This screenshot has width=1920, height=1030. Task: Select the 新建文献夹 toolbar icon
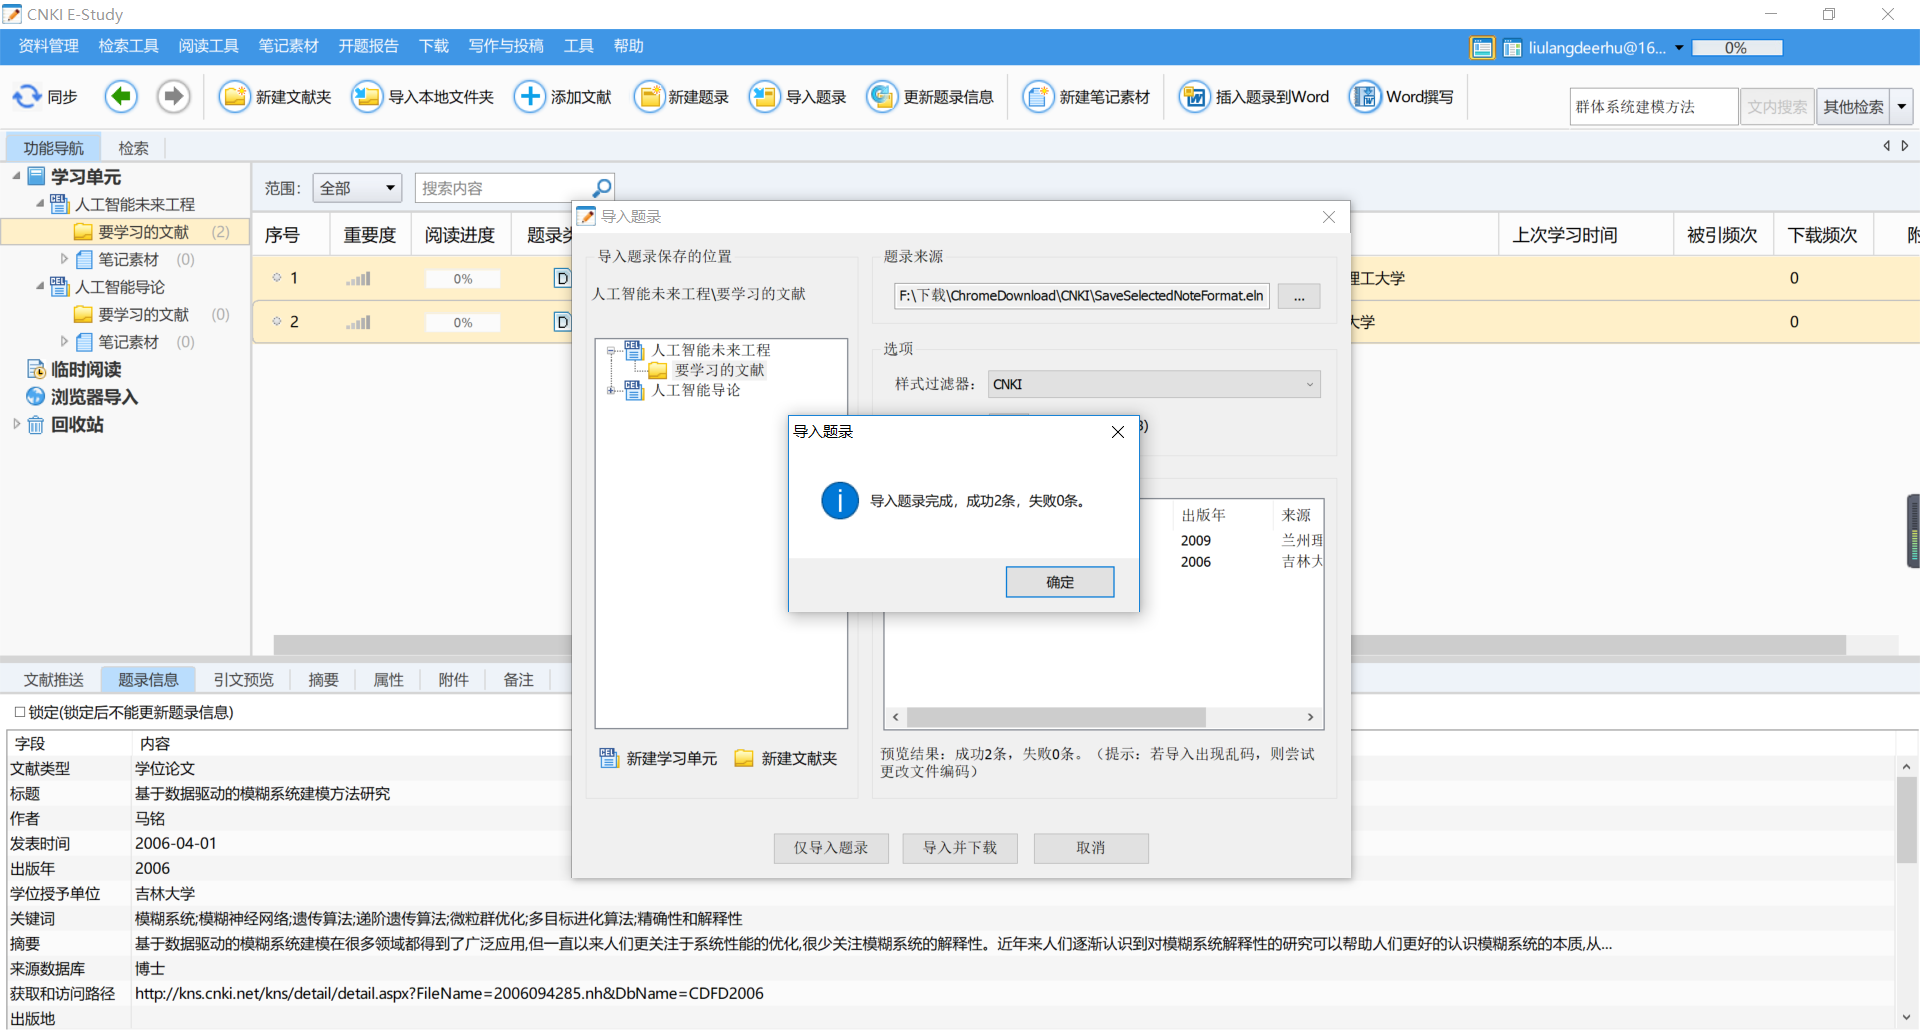pyautogui.click(x=235, y=96)
